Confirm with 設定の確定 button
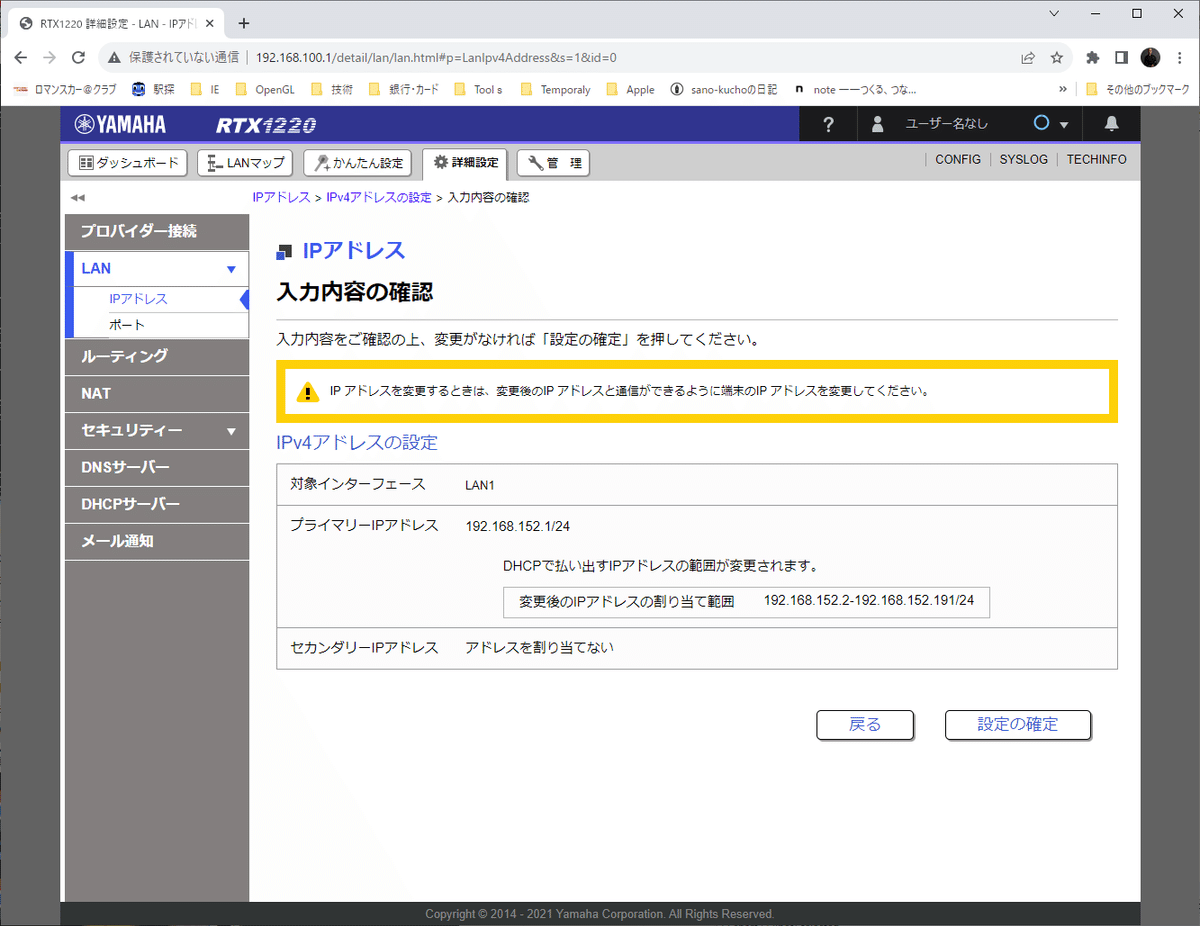The height and width of the screenshot is (926, 1200). pos(1018,725)
